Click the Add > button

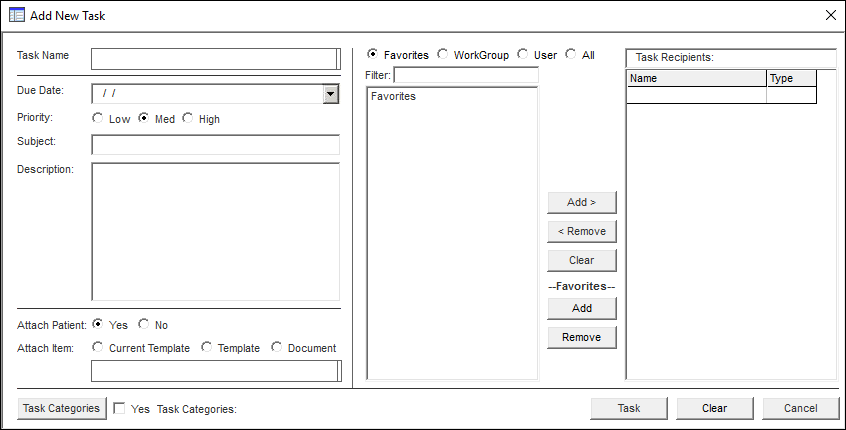(582, 202)
